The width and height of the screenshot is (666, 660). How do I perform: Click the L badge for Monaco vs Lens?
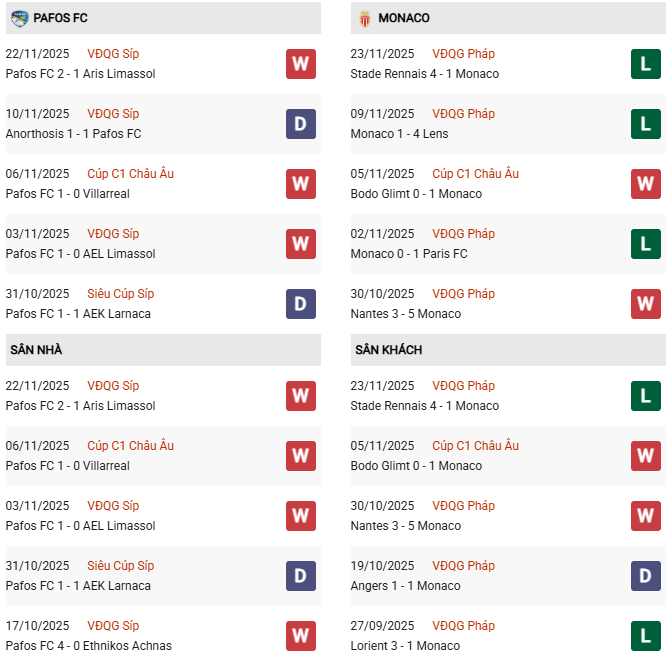[x=645, y=124]
